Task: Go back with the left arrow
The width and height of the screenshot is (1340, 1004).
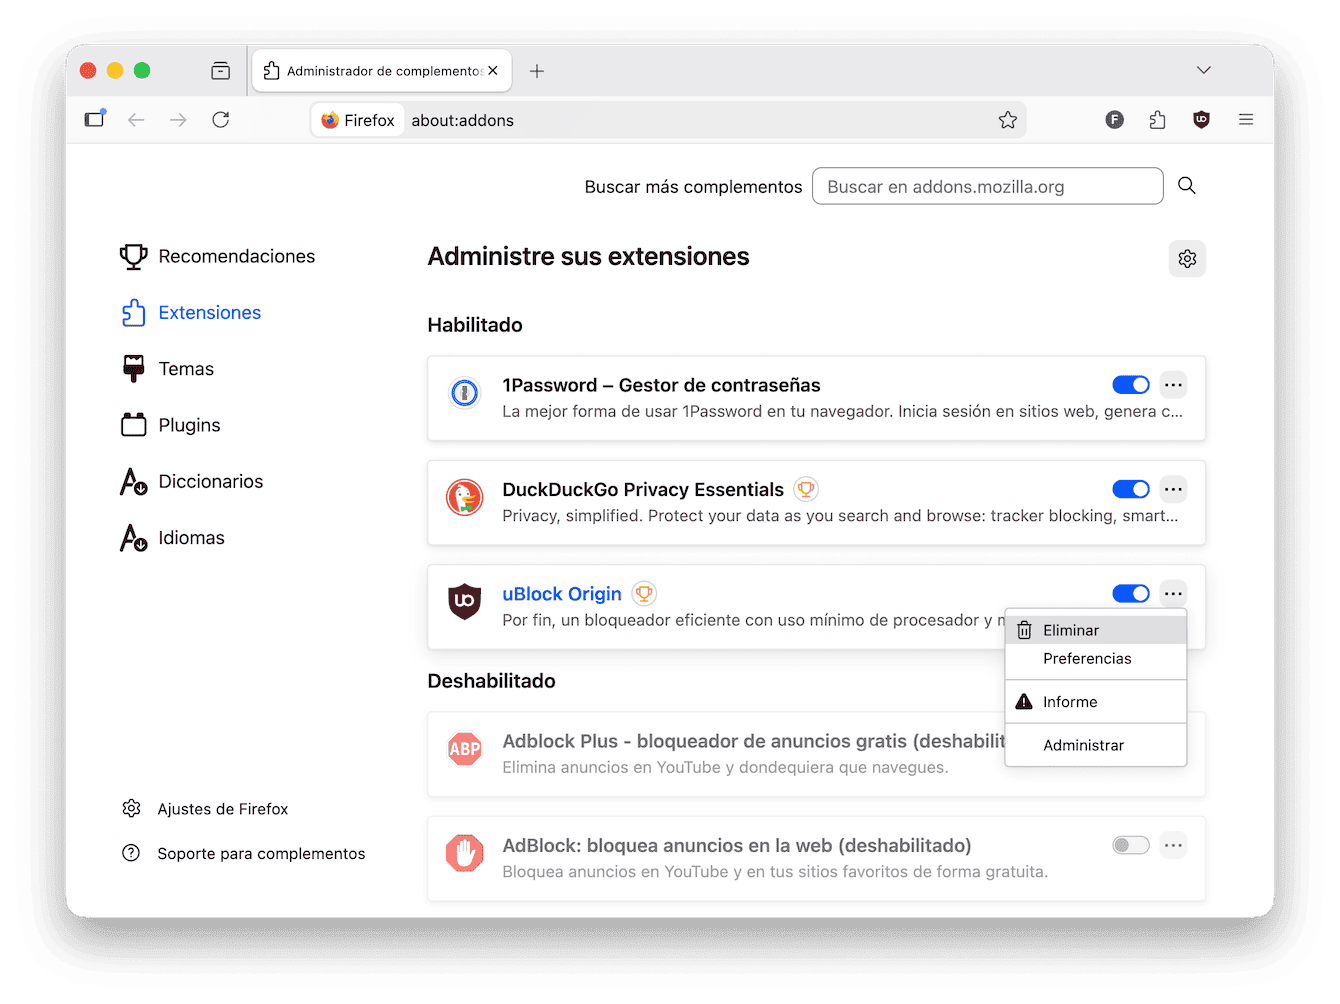Action: tap(136, 120)
